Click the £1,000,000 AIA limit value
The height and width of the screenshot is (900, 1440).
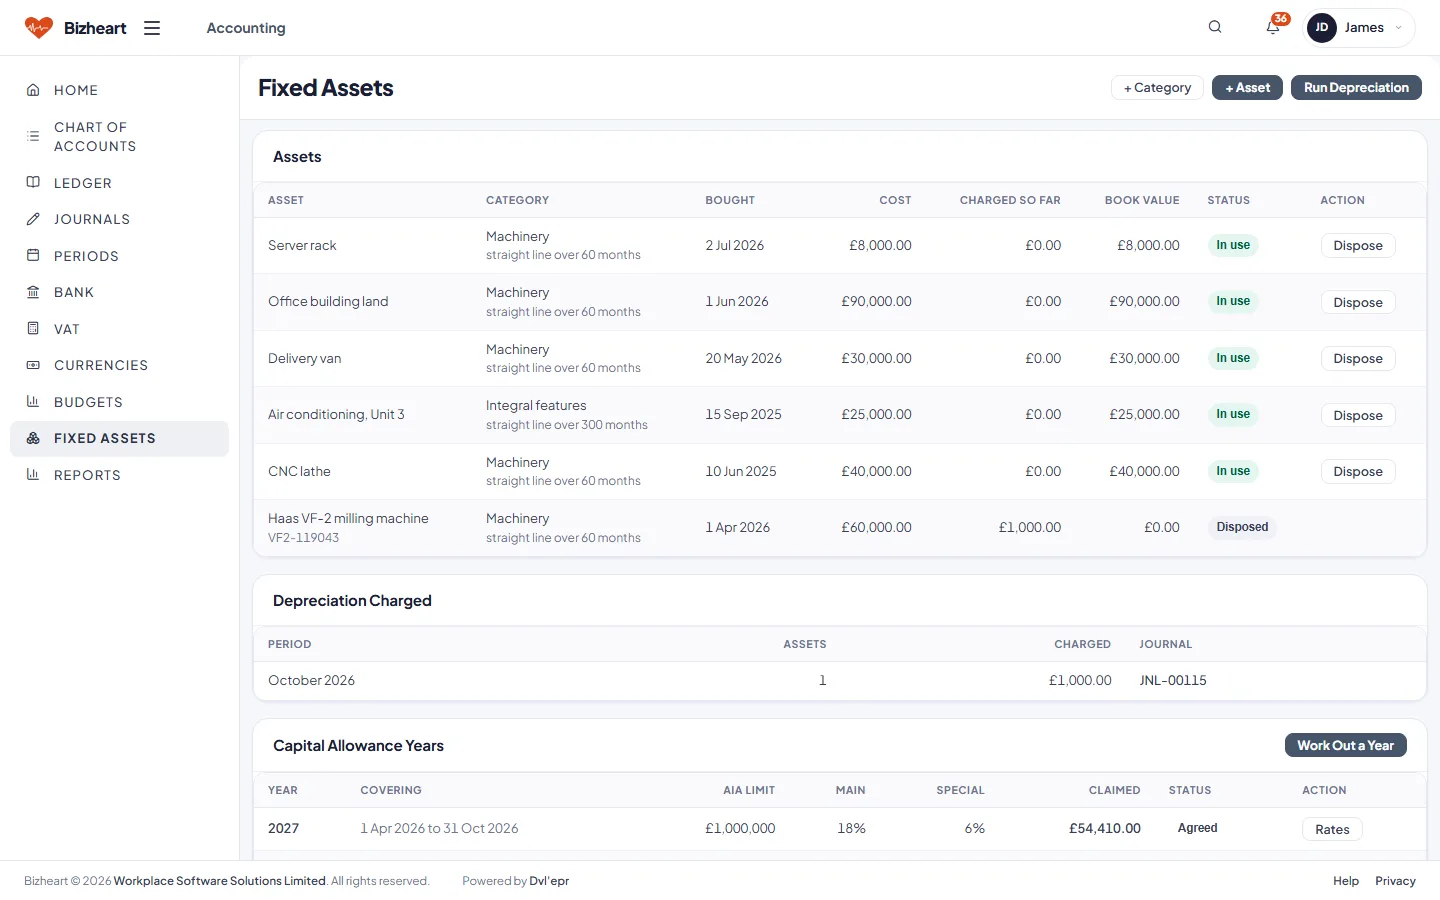740,828
